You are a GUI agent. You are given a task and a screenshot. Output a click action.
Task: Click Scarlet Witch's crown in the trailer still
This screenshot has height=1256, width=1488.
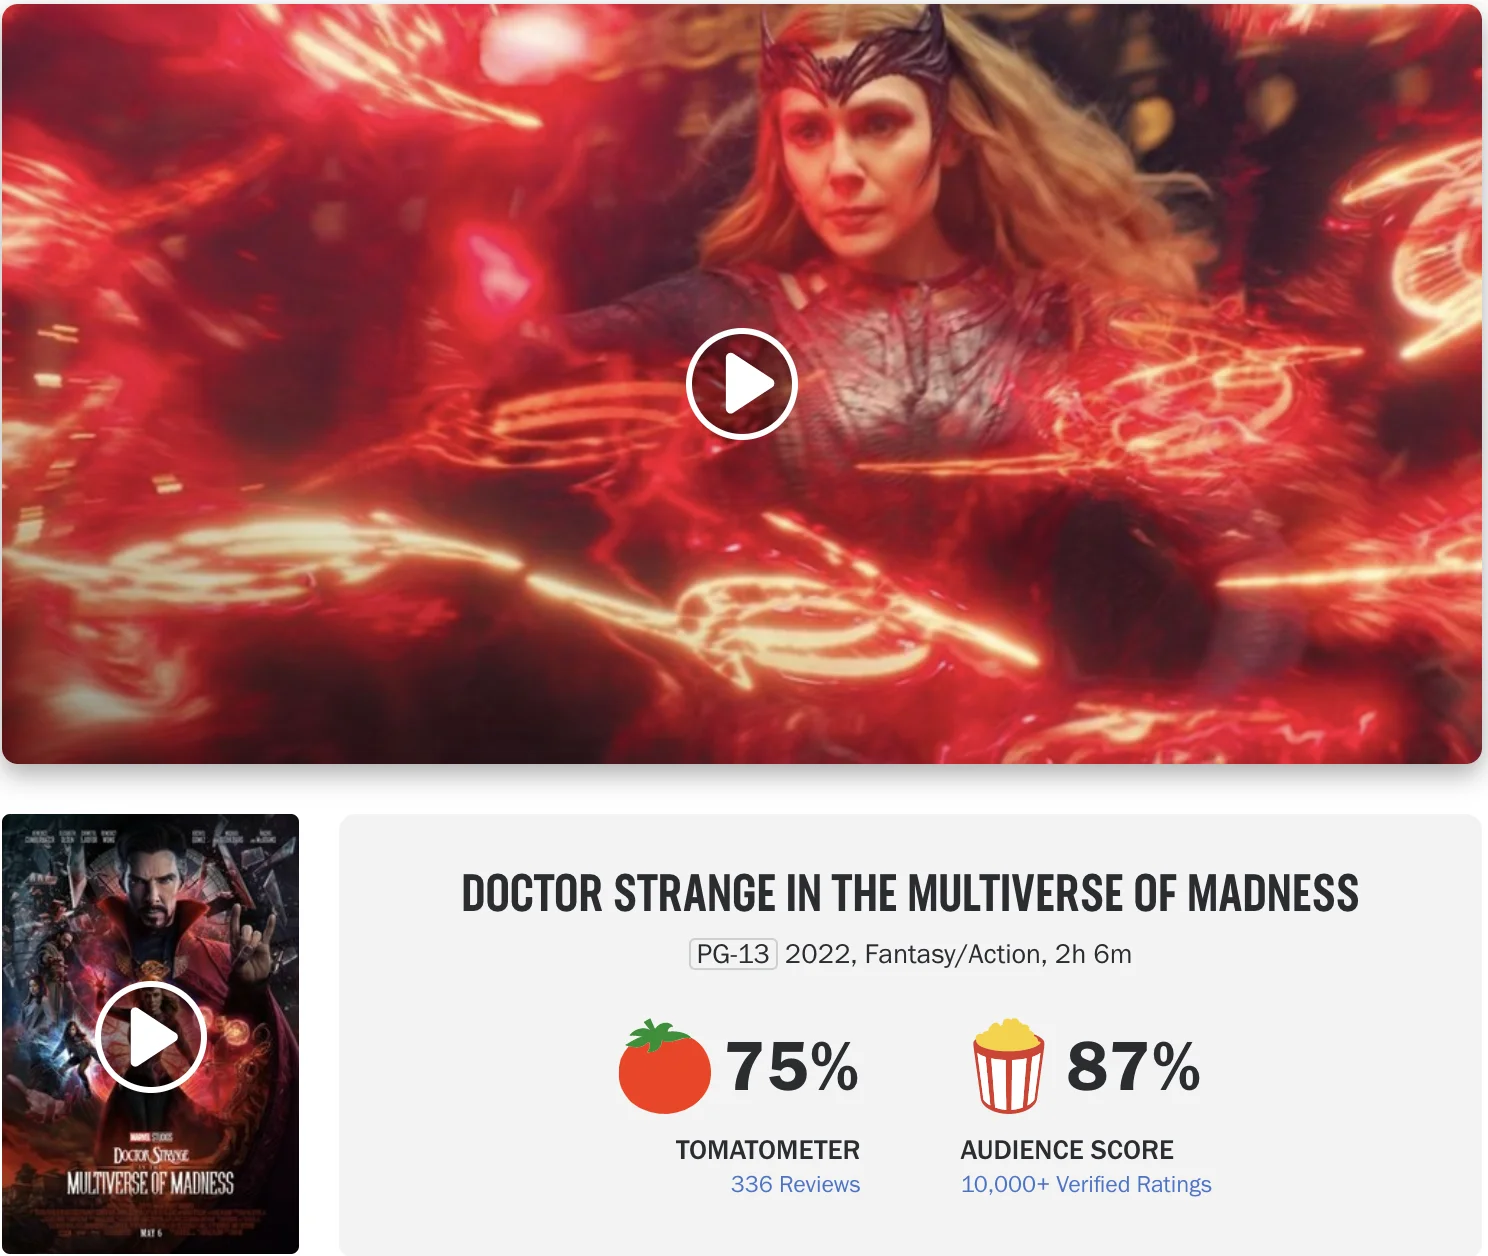(855, 55)
